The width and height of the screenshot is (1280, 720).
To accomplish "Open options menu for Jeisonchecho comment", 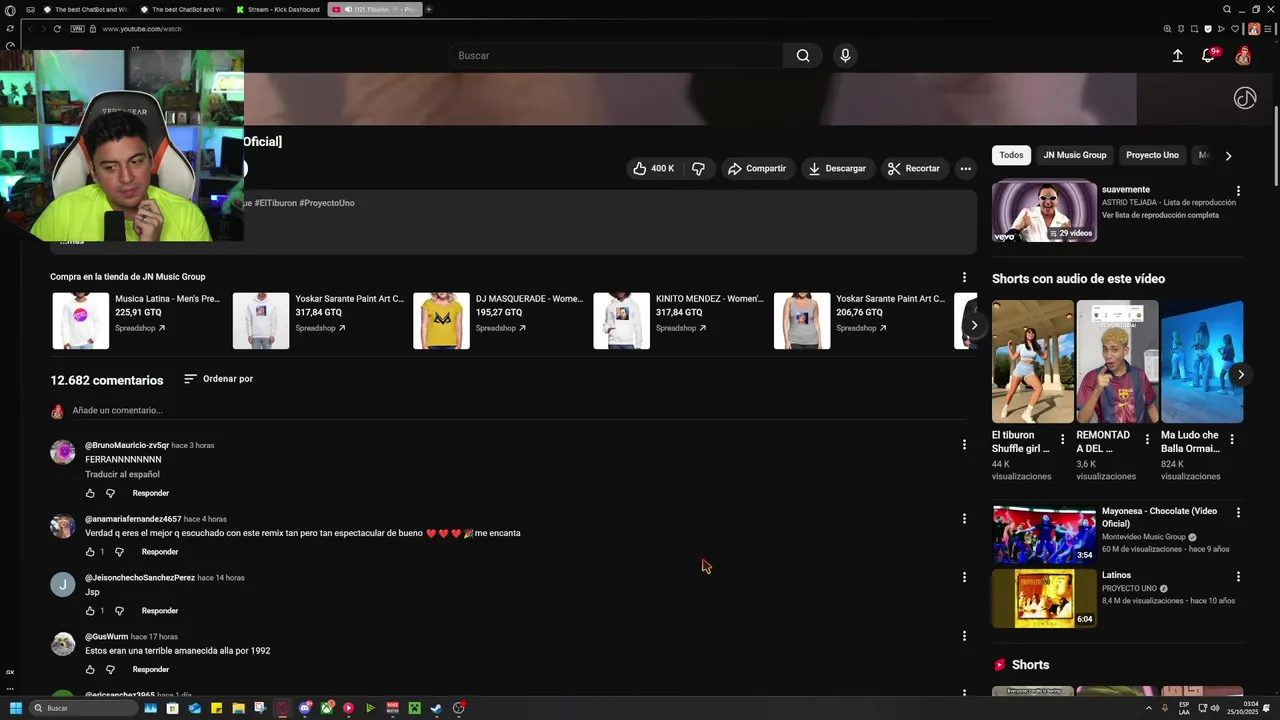I will (964, 578).
